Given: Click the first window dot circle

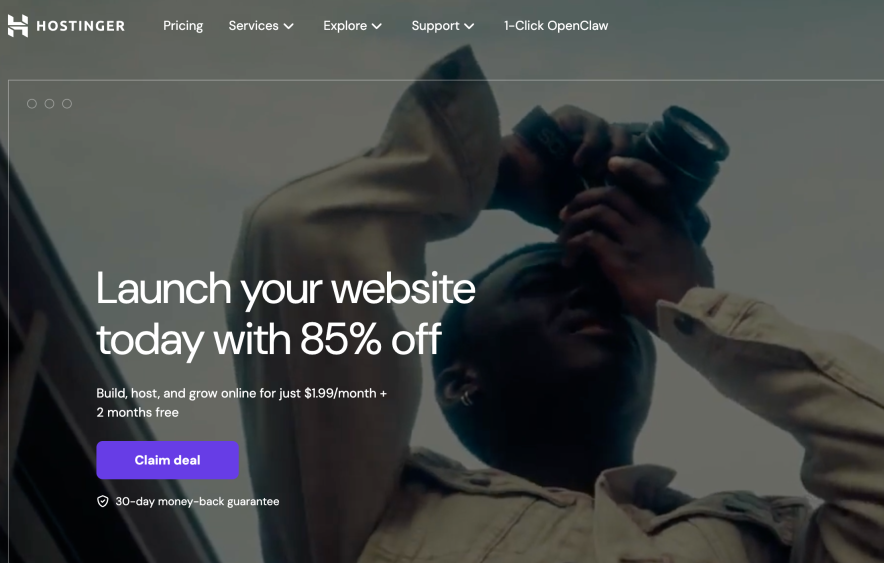Looking at the screenshot, I should pyautogui.click(x=32, y=104).
